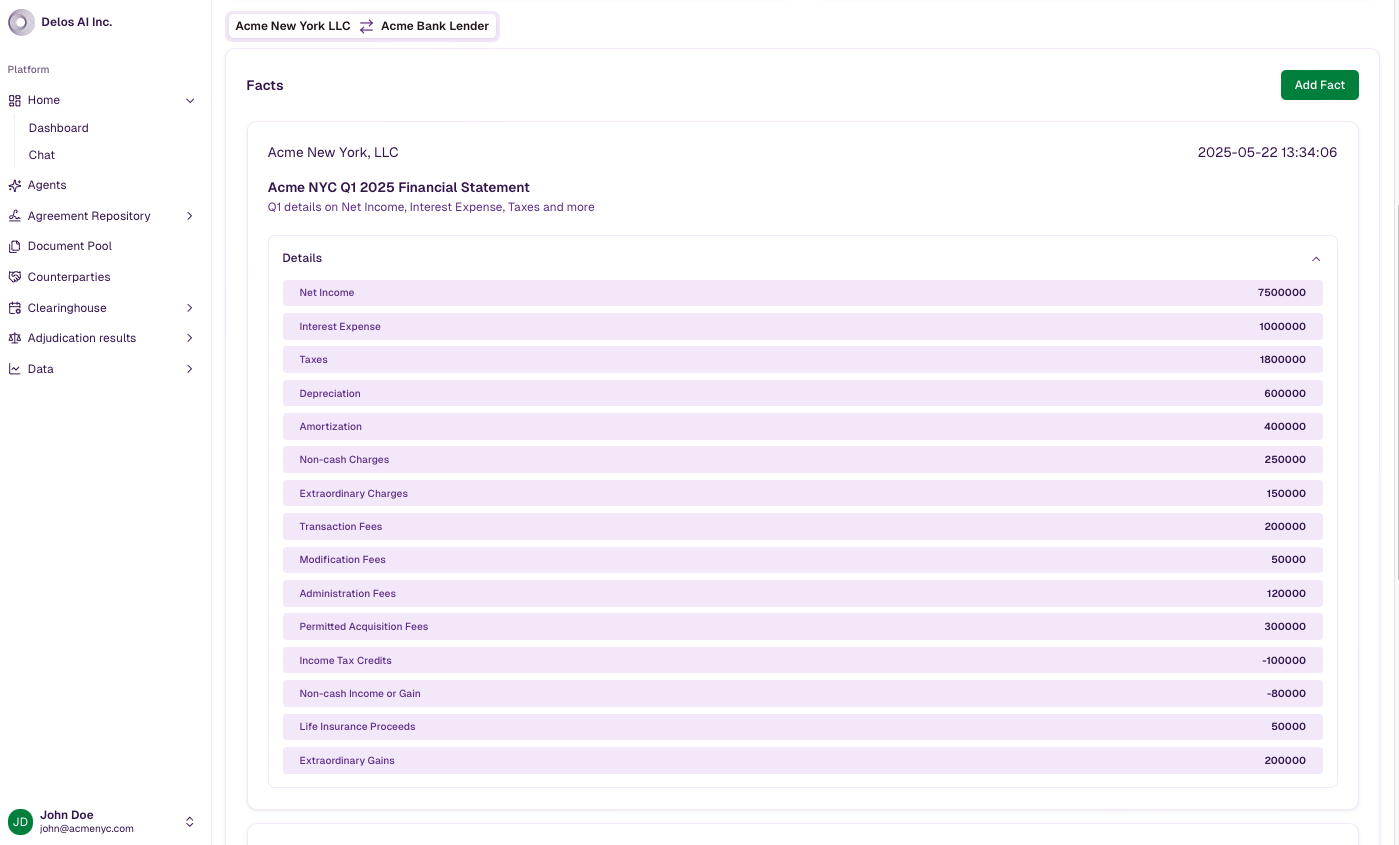This screenshot has height=845, width=1399.
Task: Collapse the Home menu chevron
Action: [190, 100]
